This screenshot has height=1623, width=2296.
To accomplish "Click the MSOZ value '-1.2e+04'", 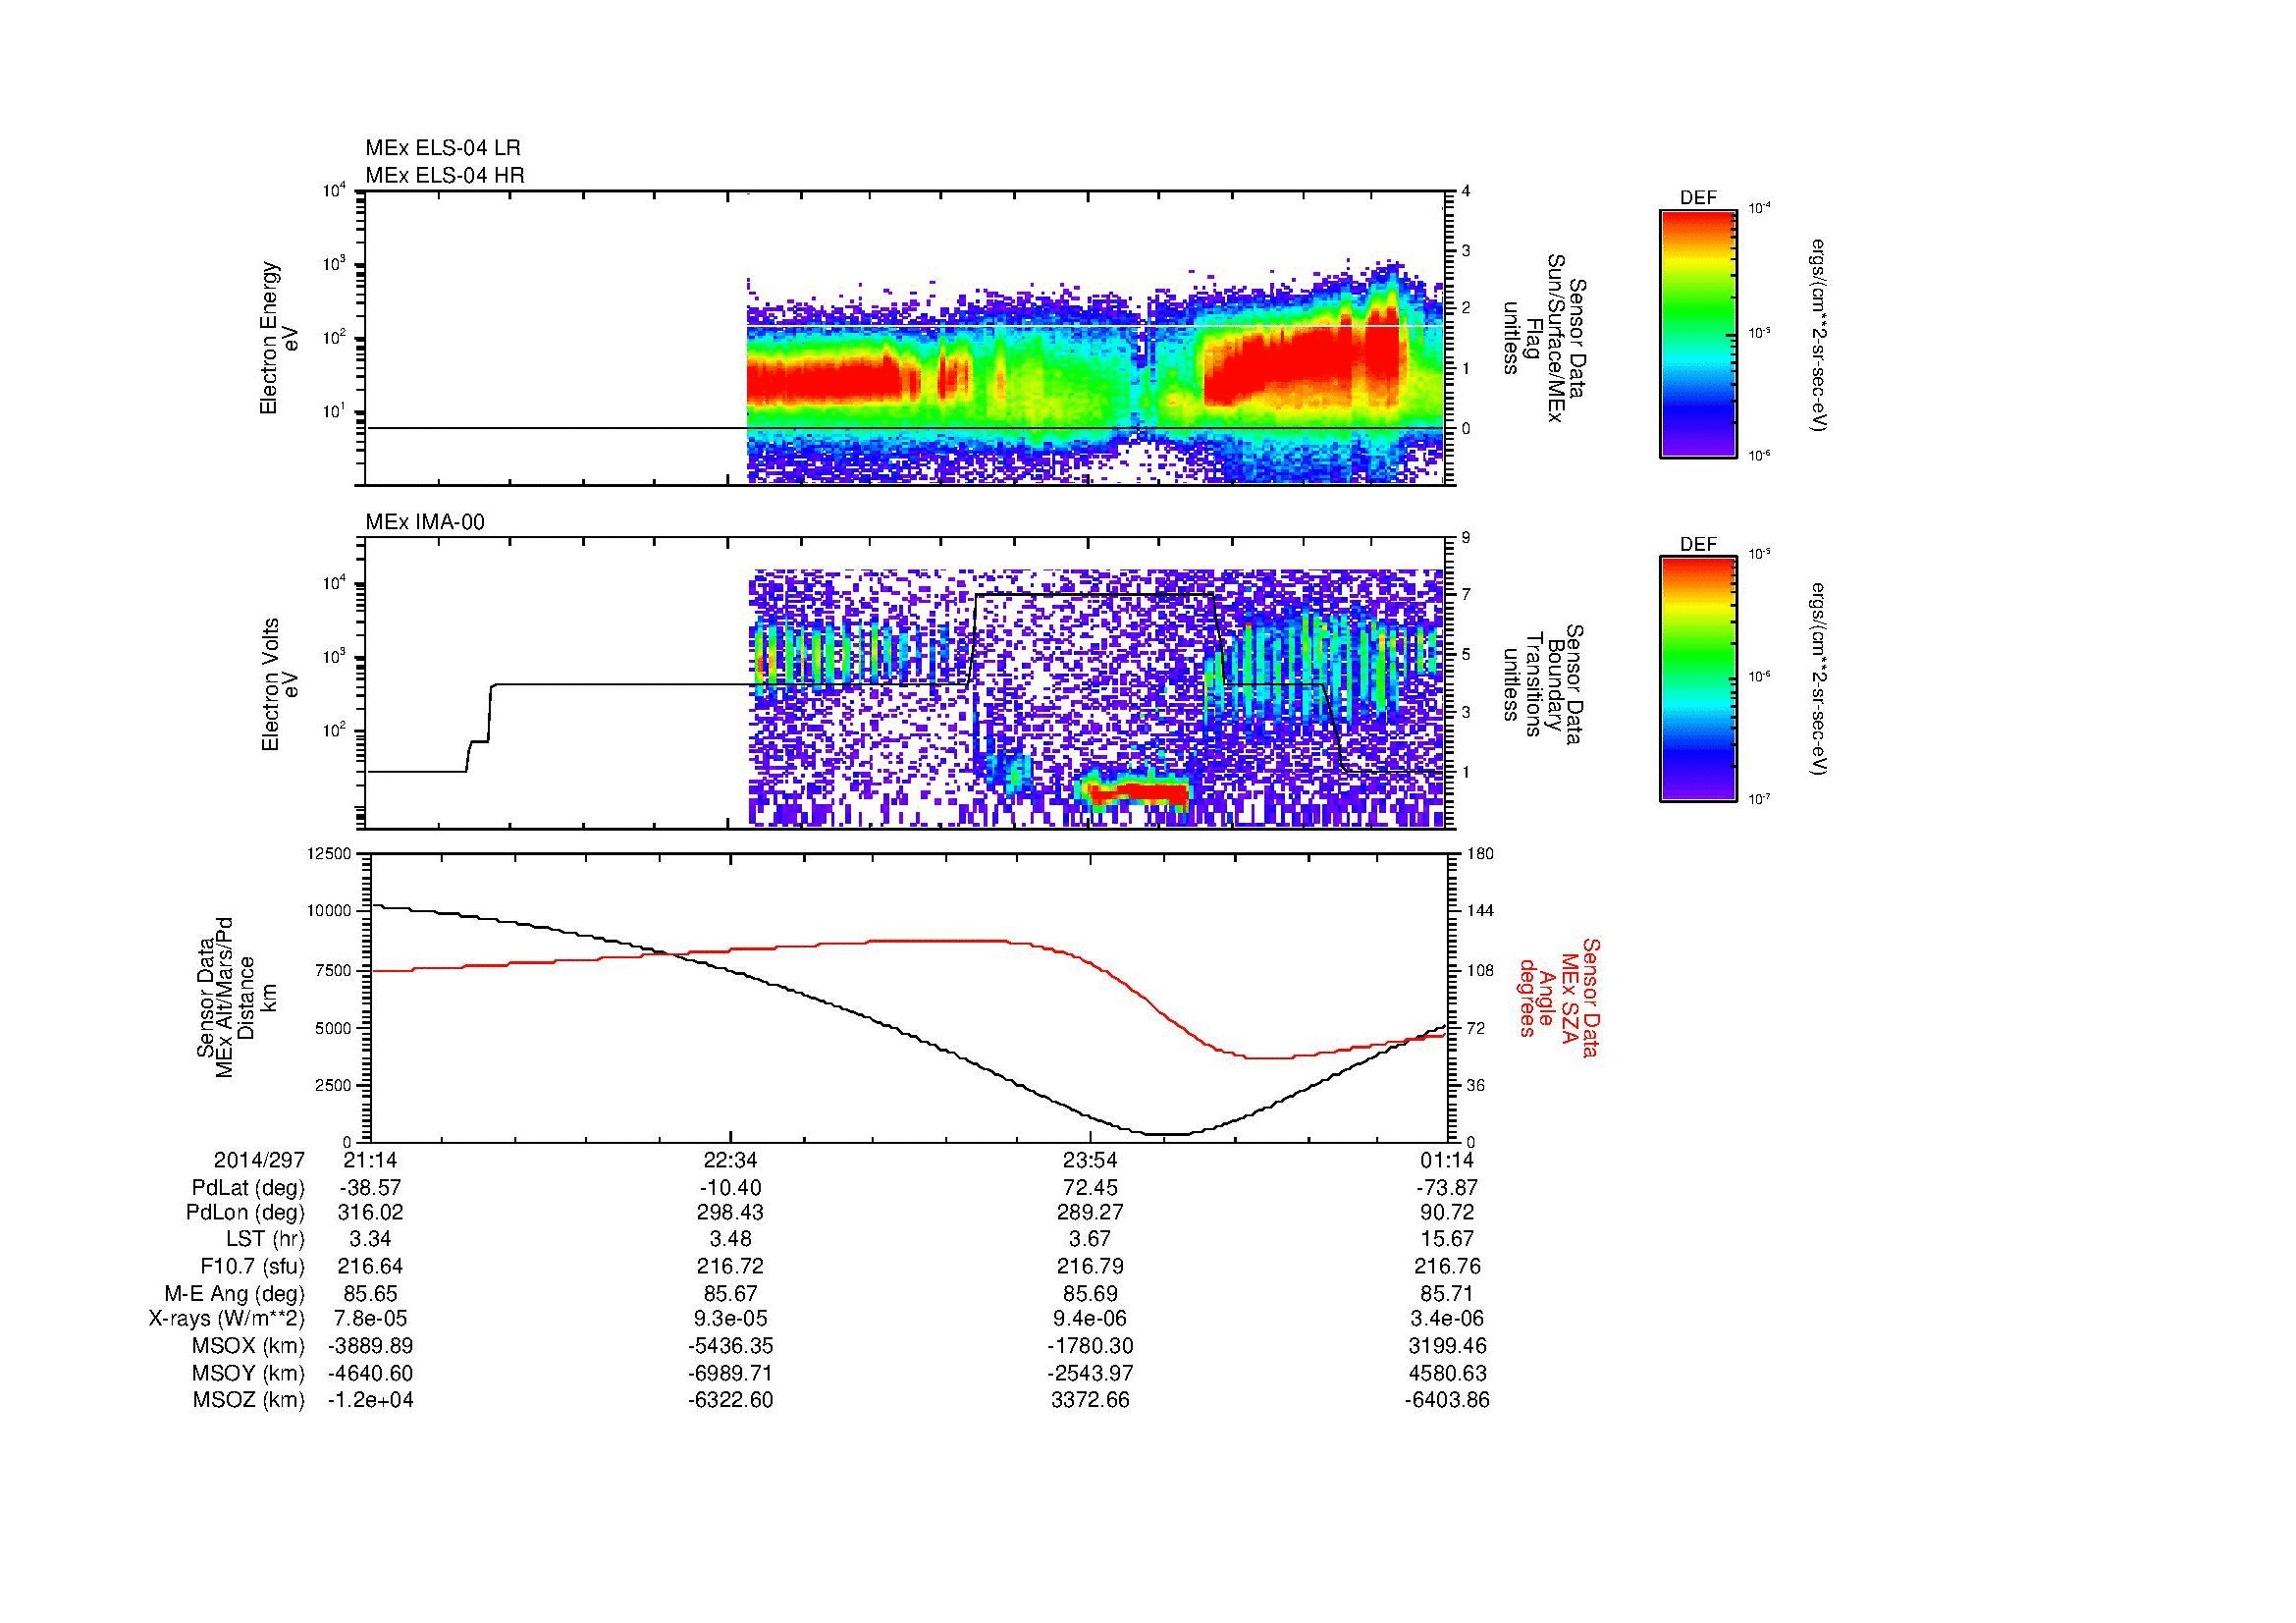I will point(371,1400).
